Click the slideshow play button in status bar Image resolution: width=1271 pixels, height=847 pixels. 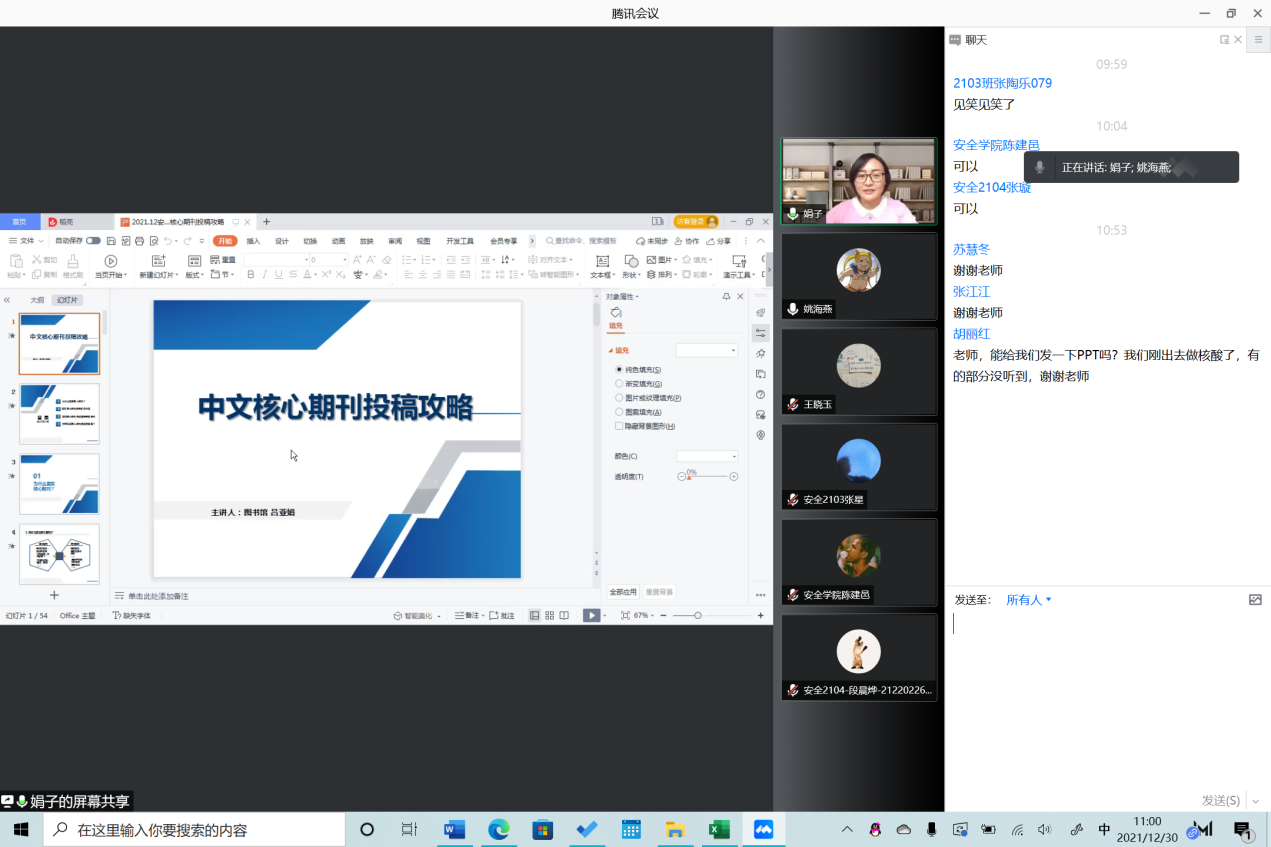tap(592, 615)
